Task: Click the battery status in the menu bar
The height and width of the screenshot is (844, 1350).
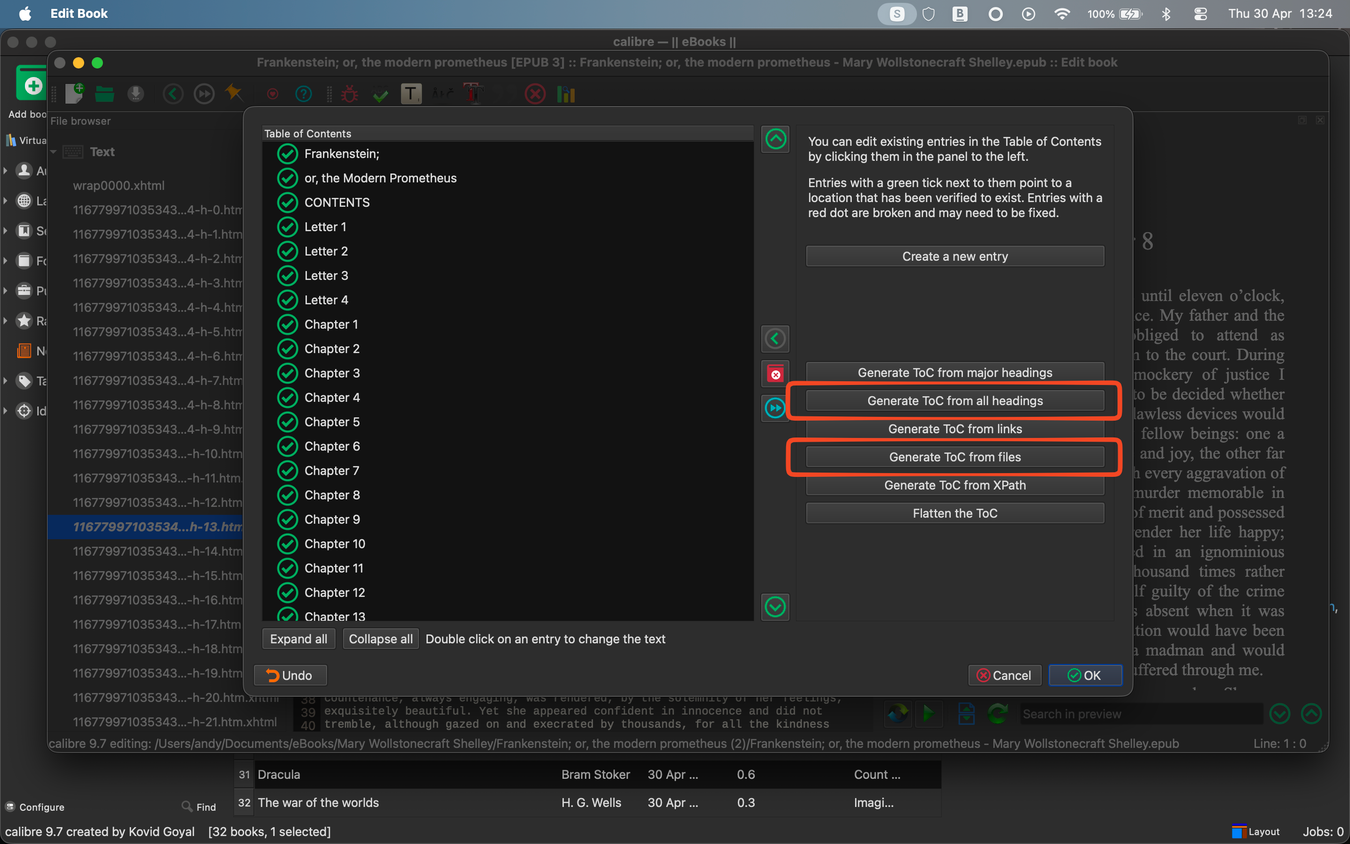Action: [x=1115, y=14]
